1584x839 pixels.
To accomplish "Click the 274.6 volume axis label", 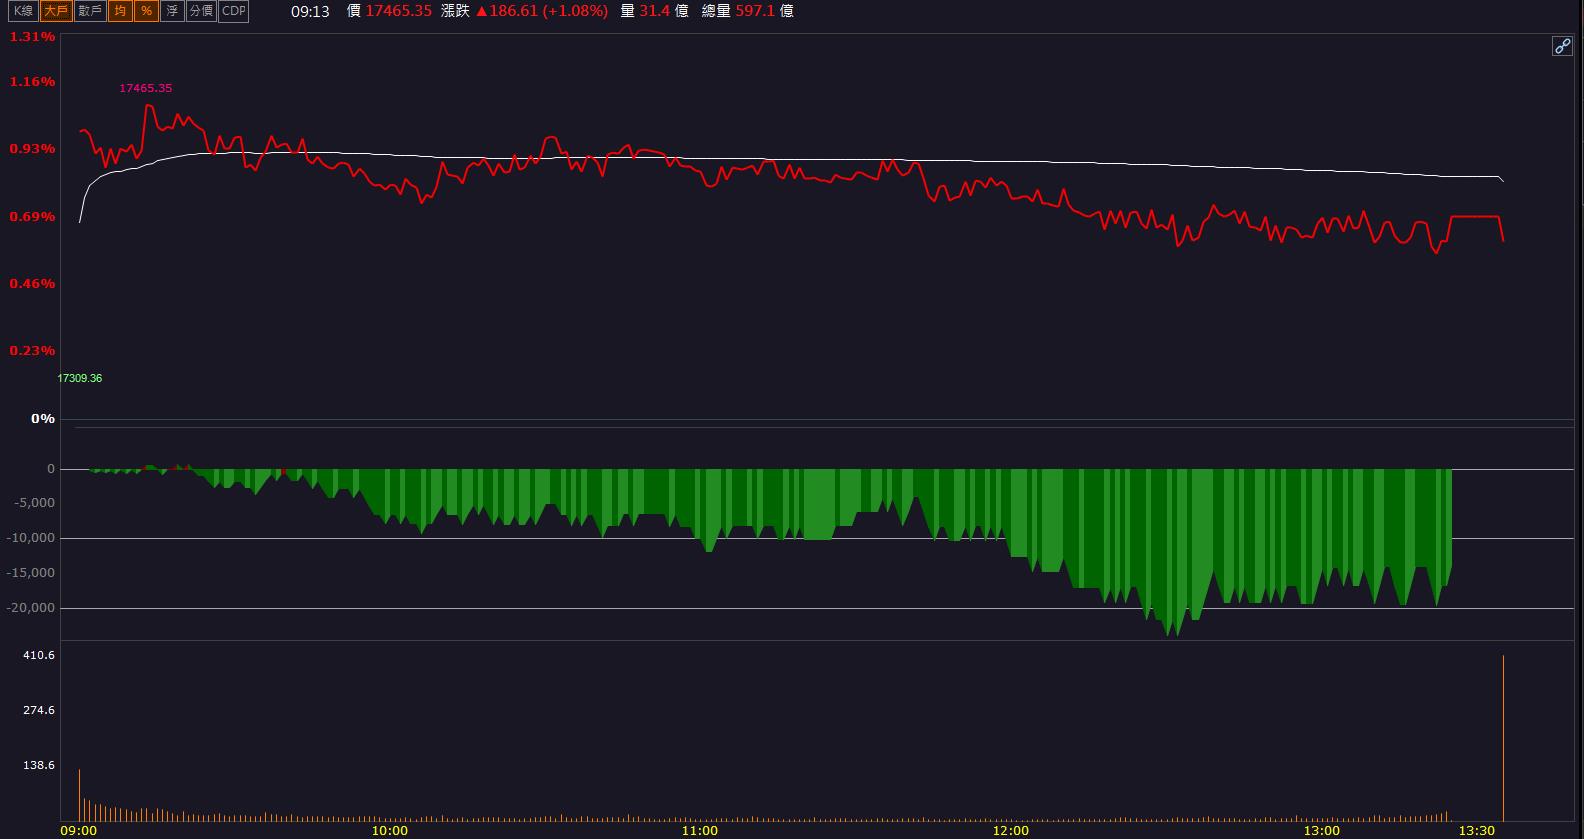I will (x=38, y=710).
